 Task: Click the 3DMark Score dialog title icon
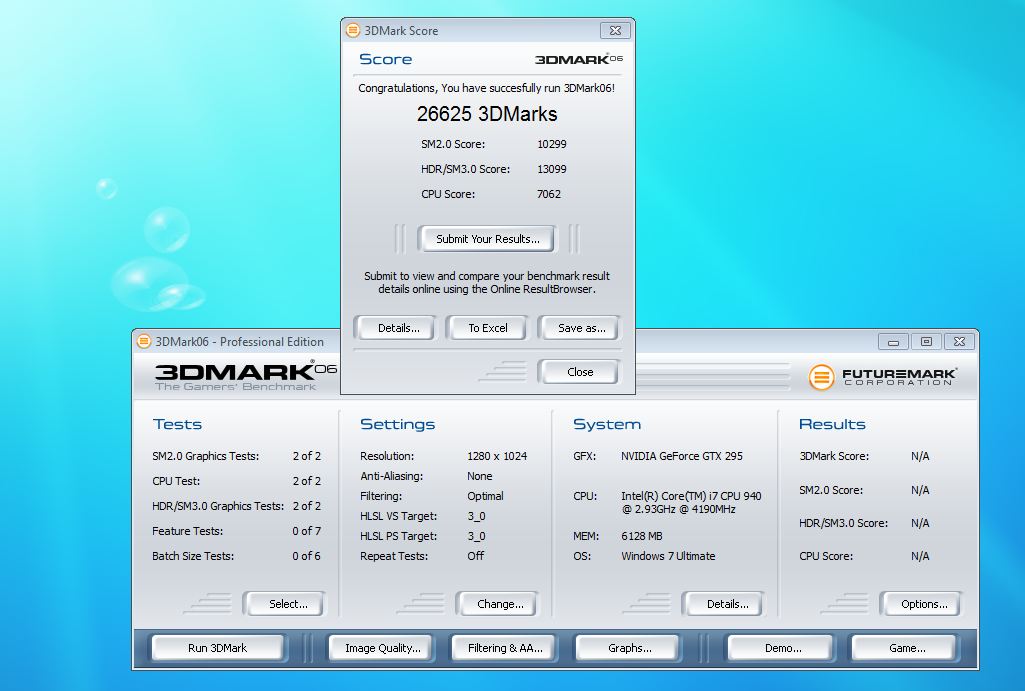(353, 30)
